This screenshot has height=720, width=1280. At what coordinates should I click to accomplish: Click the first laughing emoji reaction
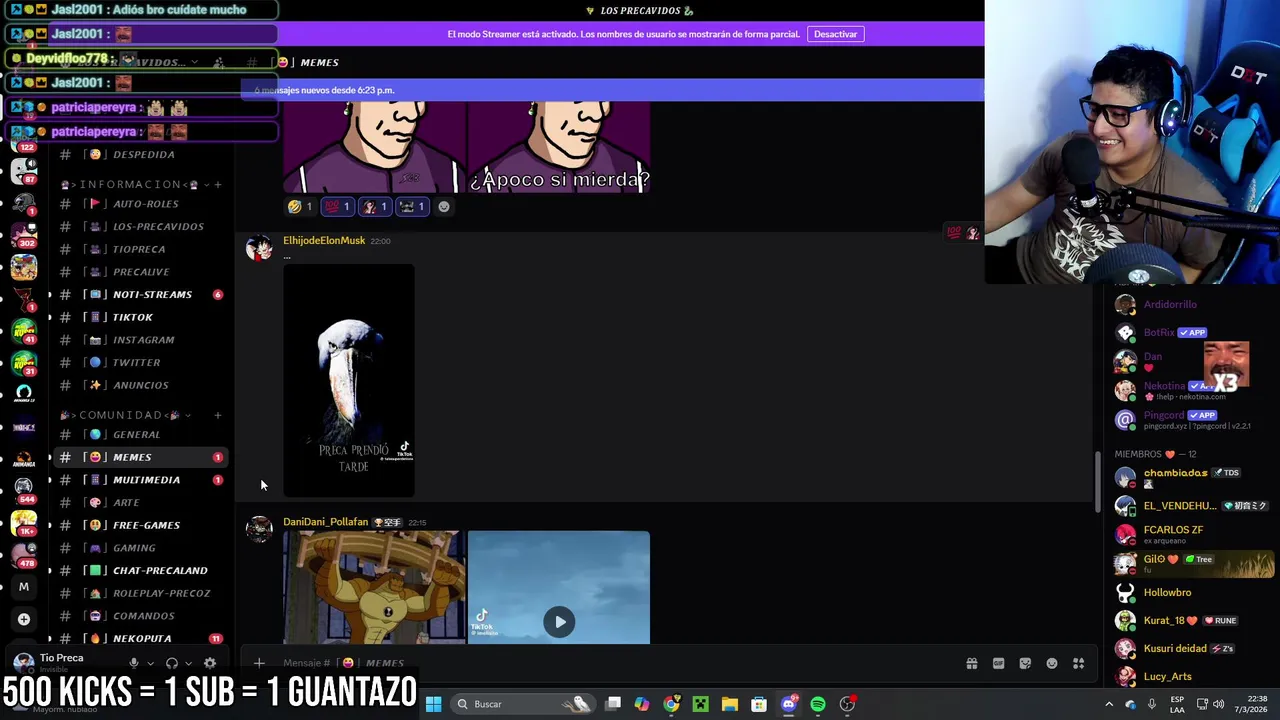click(300, 207)
